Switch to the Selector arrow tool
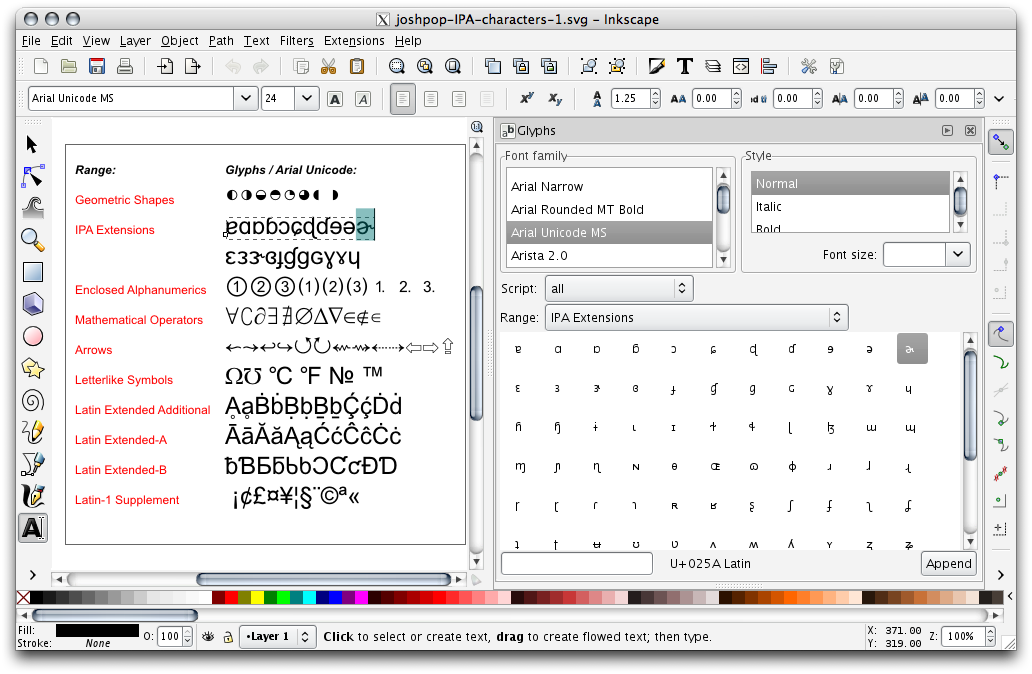1032x674 pixels. tap(31, 142)
